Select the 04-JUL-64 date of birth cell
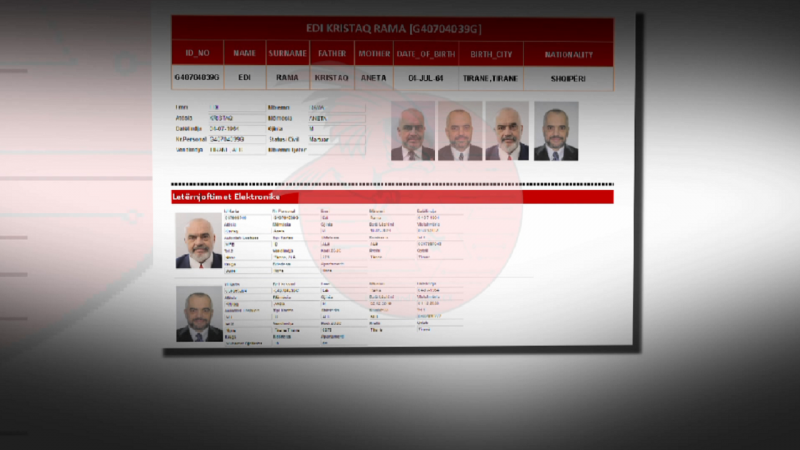 (426, 77)
